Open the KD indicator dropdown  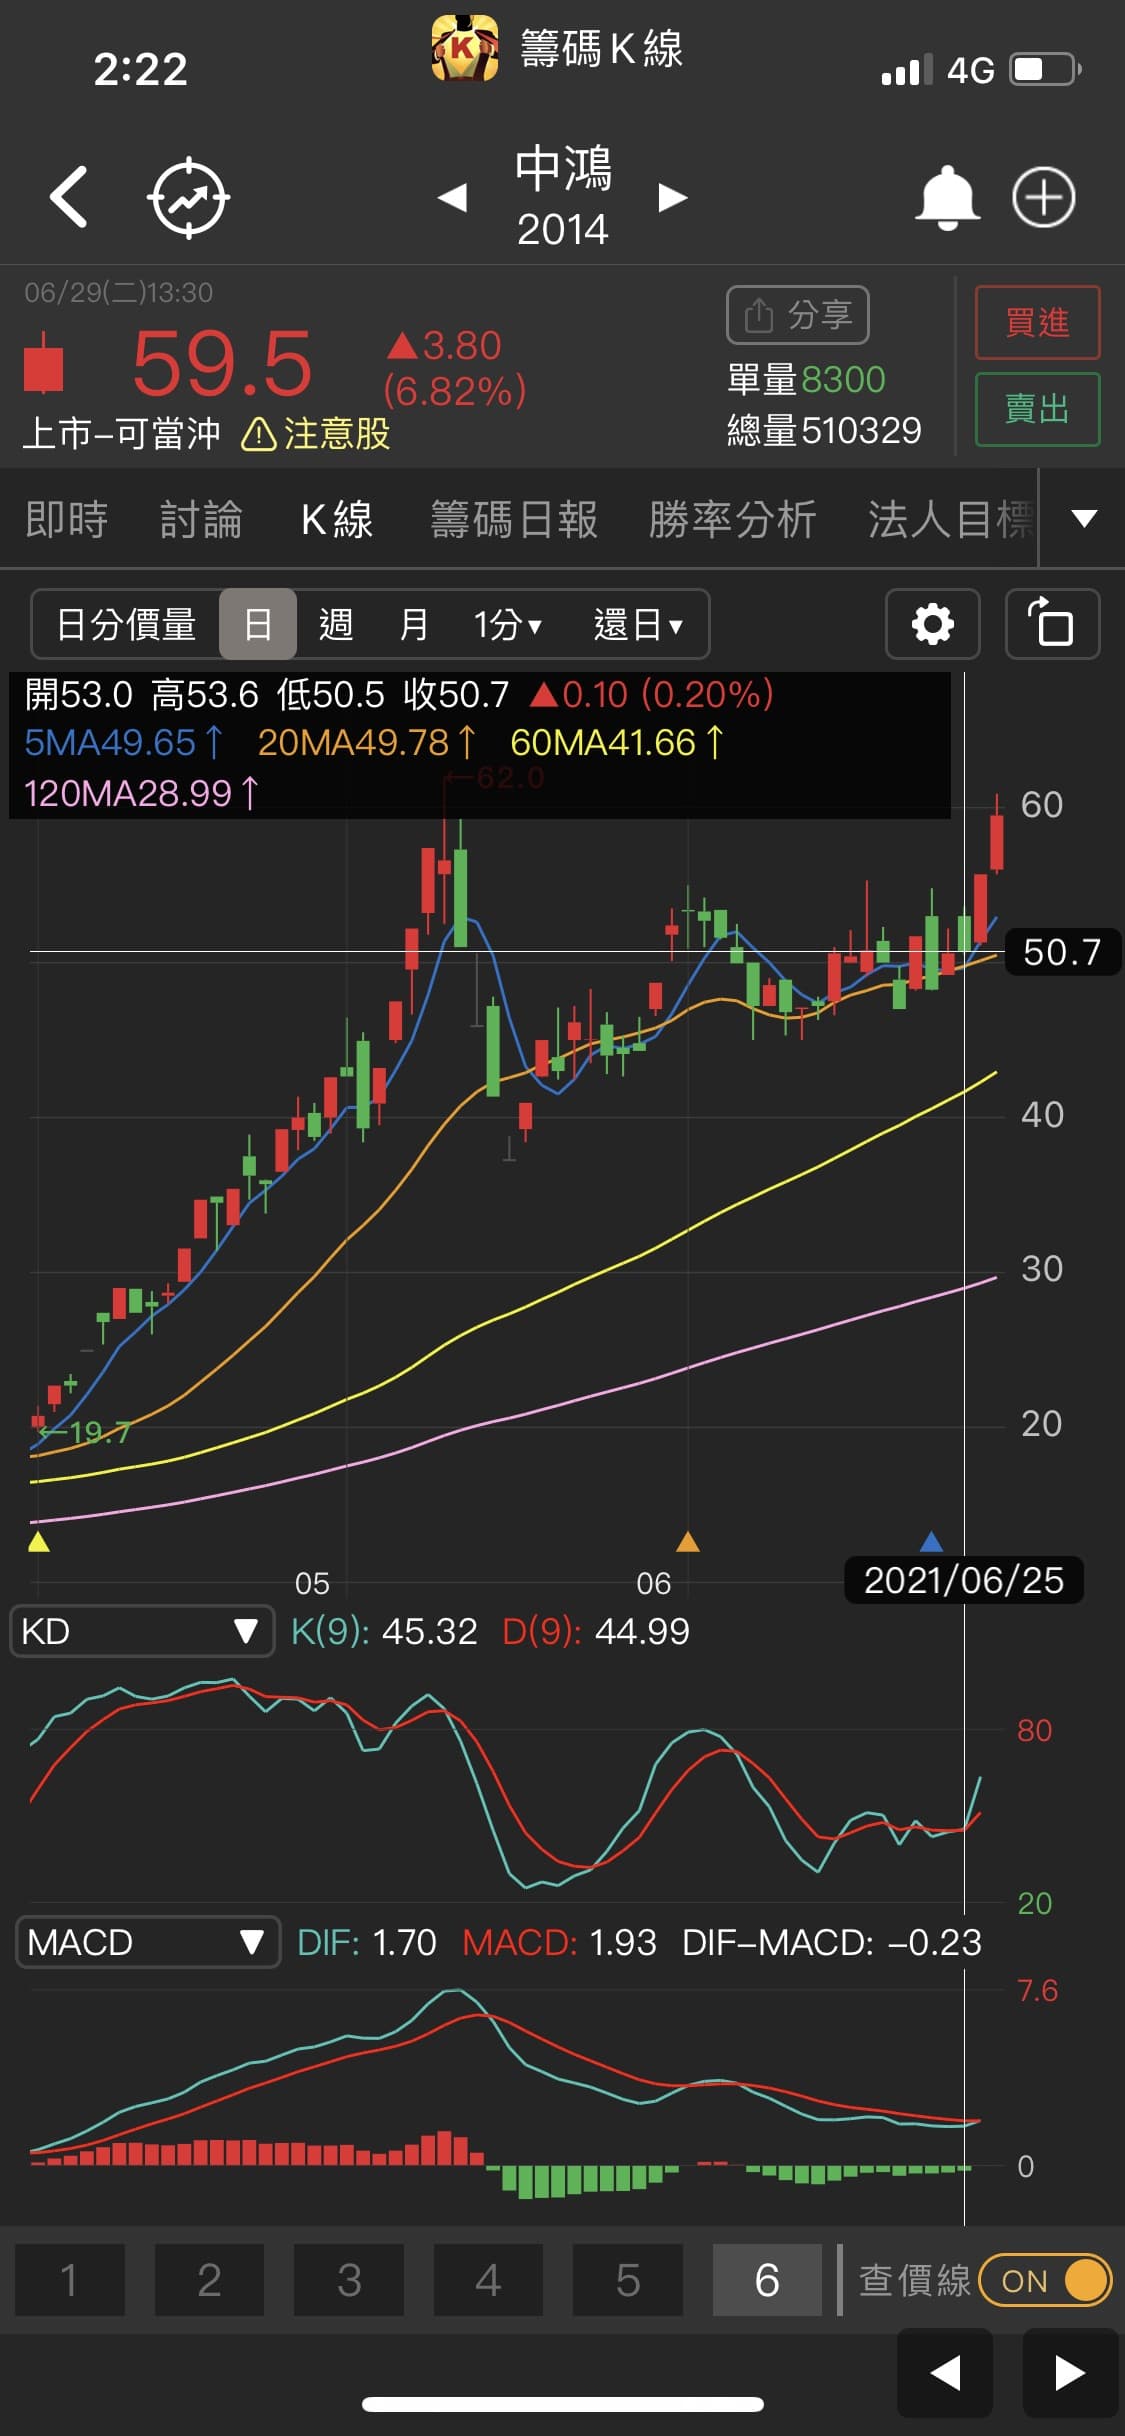pyautogui.click(x=141, y=1631)
